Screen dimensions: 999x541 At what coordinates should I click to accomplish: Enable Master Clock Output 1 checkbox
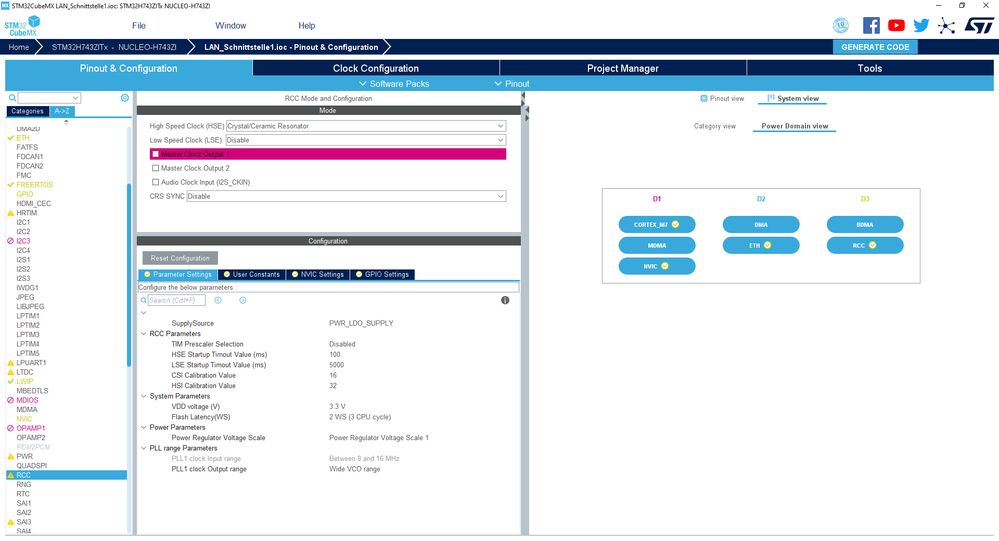click(x=155, y=154)
